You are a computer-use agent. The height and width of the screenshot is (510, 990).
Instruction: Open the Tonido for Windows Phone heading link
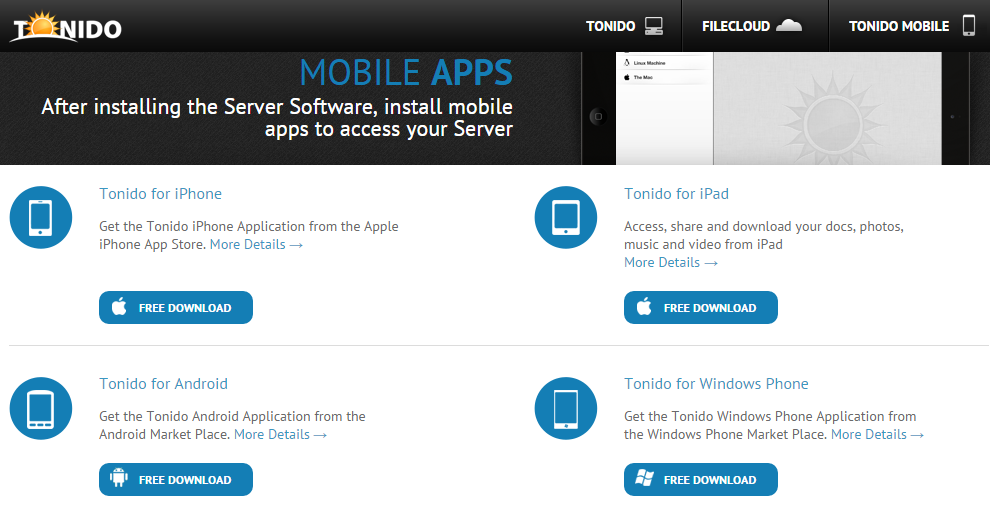coord(716,384)
